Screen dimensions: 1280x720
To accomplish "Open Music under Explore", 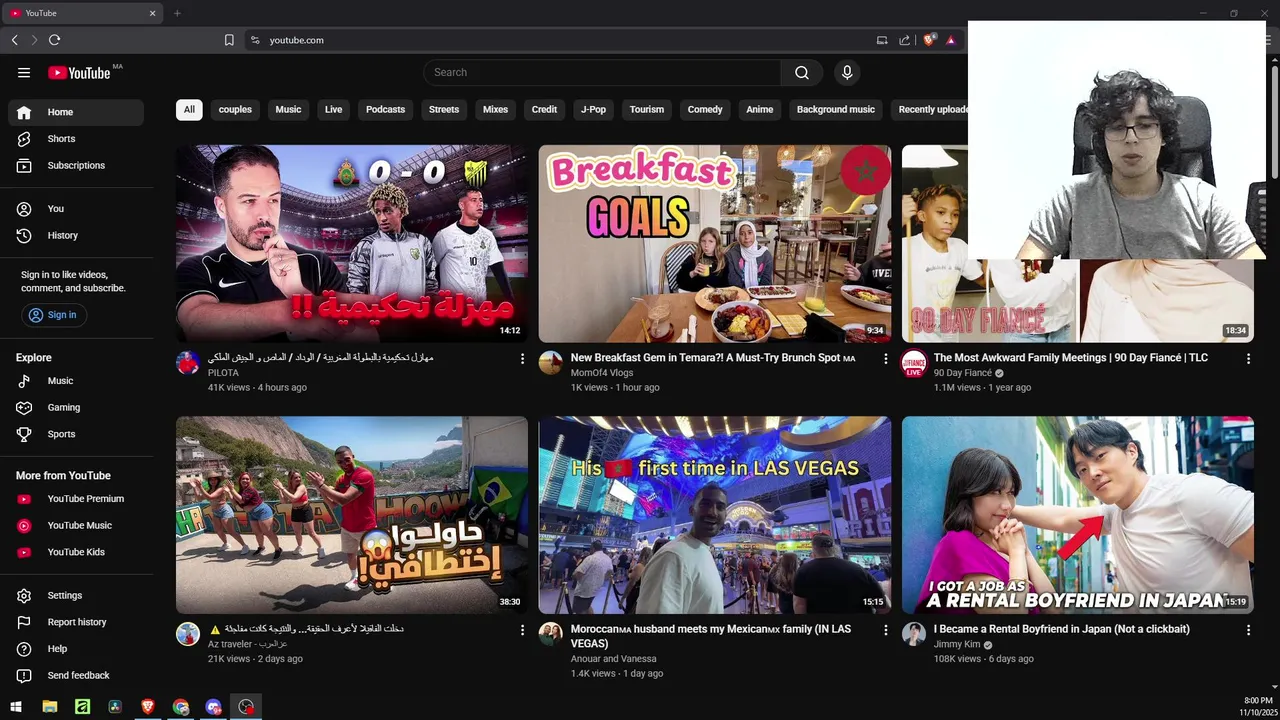I will click(76, 381).
